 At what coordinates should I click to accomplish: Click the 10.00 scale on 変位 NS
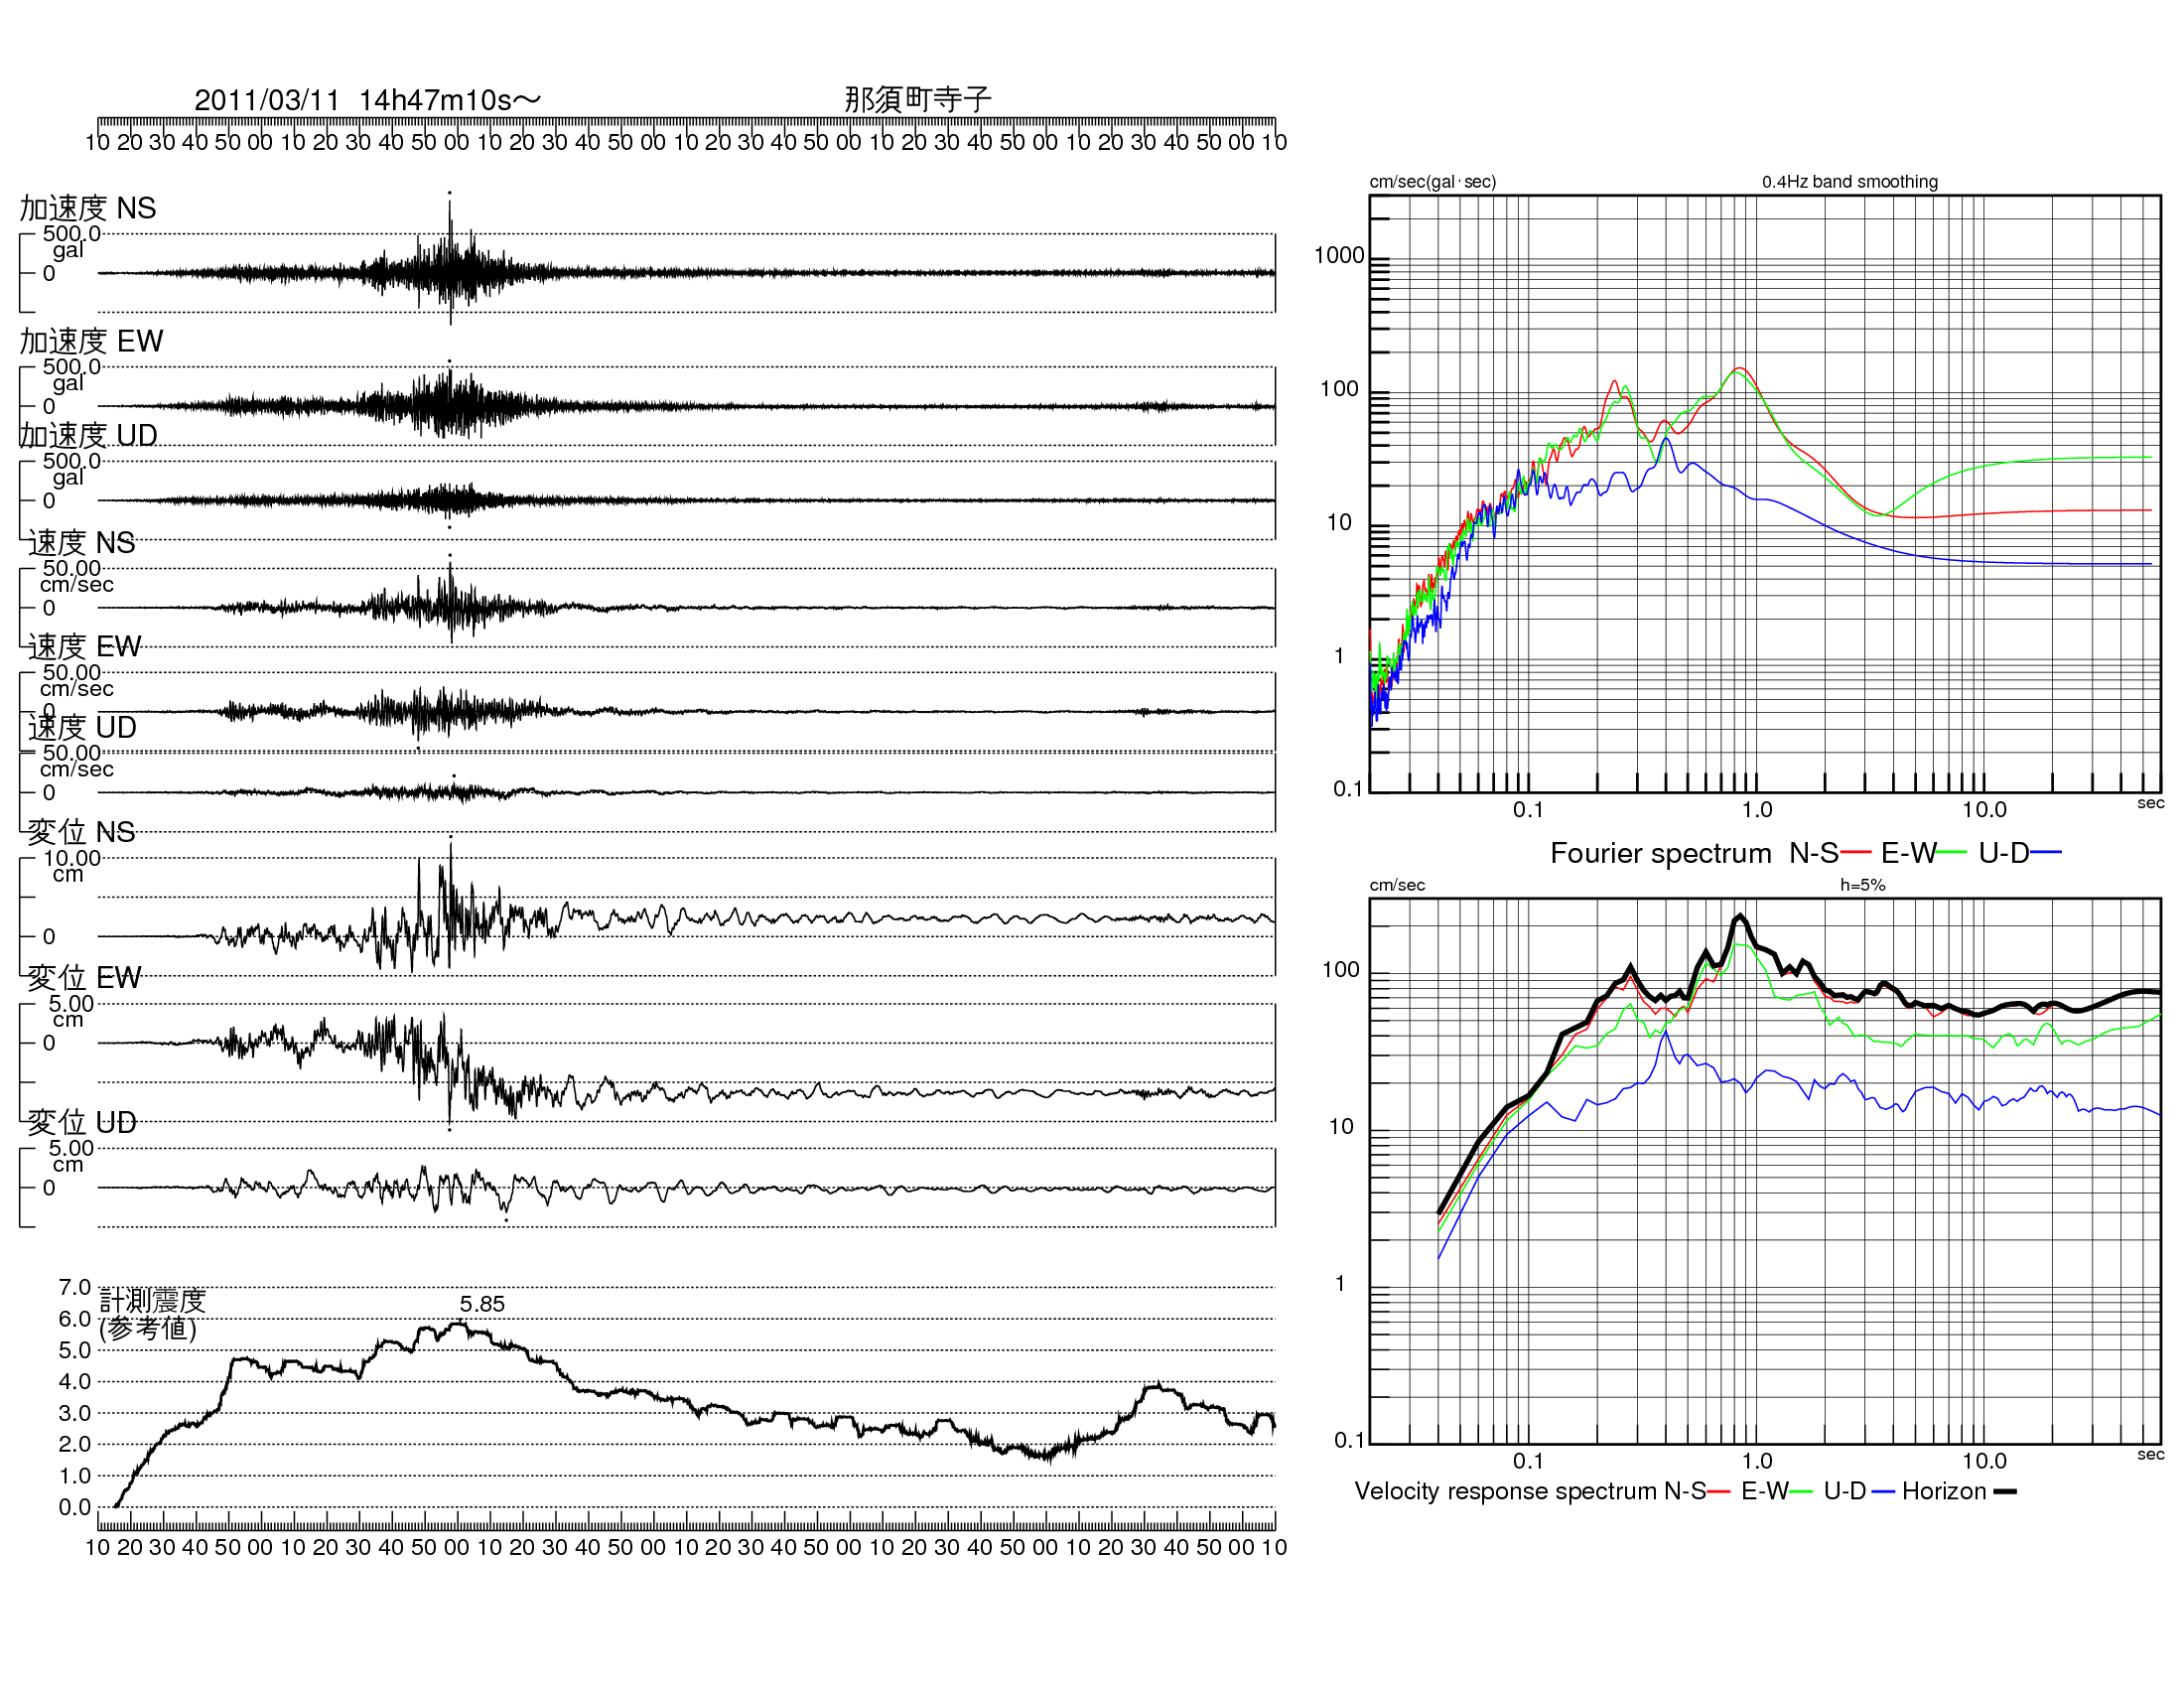point(72,858)
